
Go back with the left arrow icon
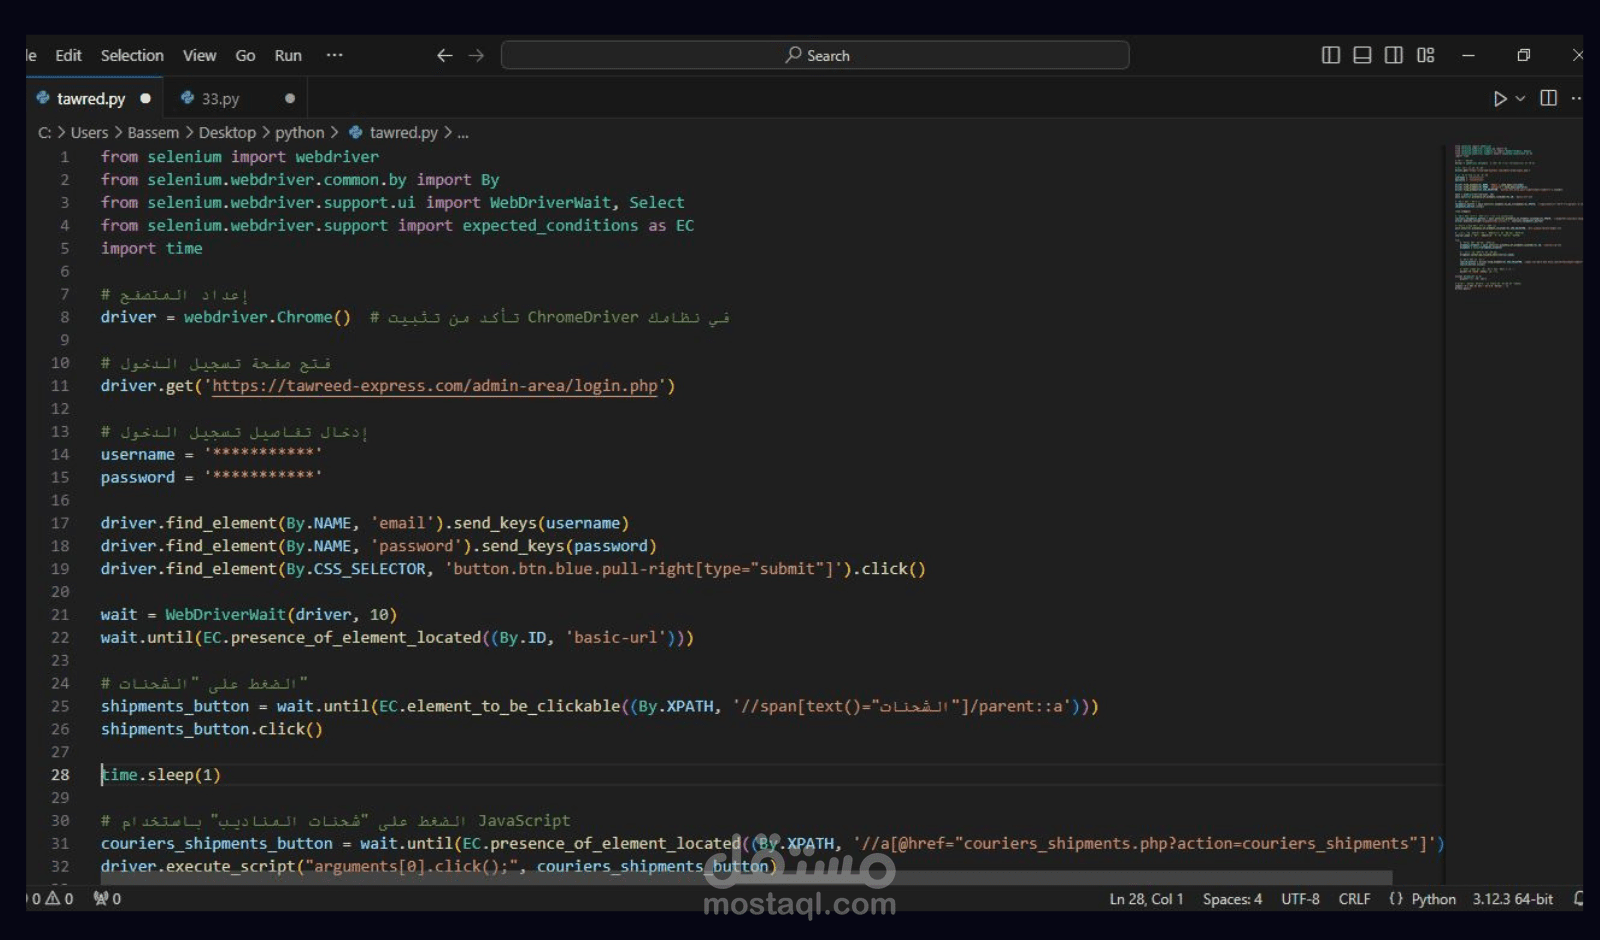pos(445,55)
